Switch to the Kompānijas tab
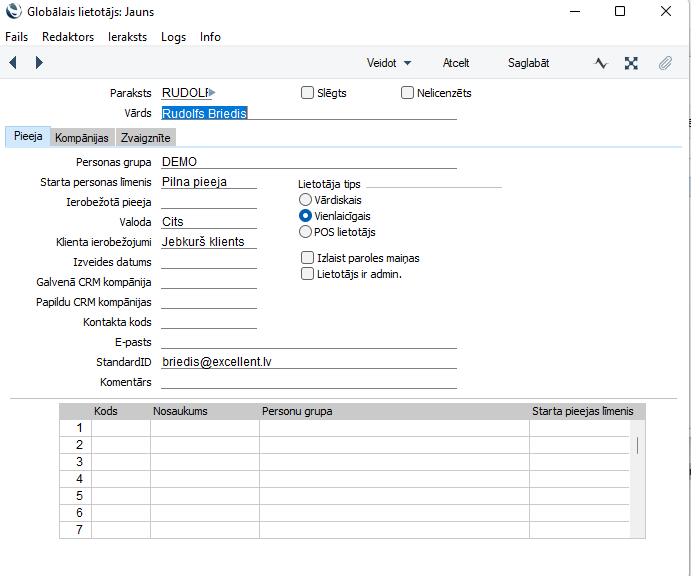The width and height of the screenshot is (691, 576). (x=82, y=138)
